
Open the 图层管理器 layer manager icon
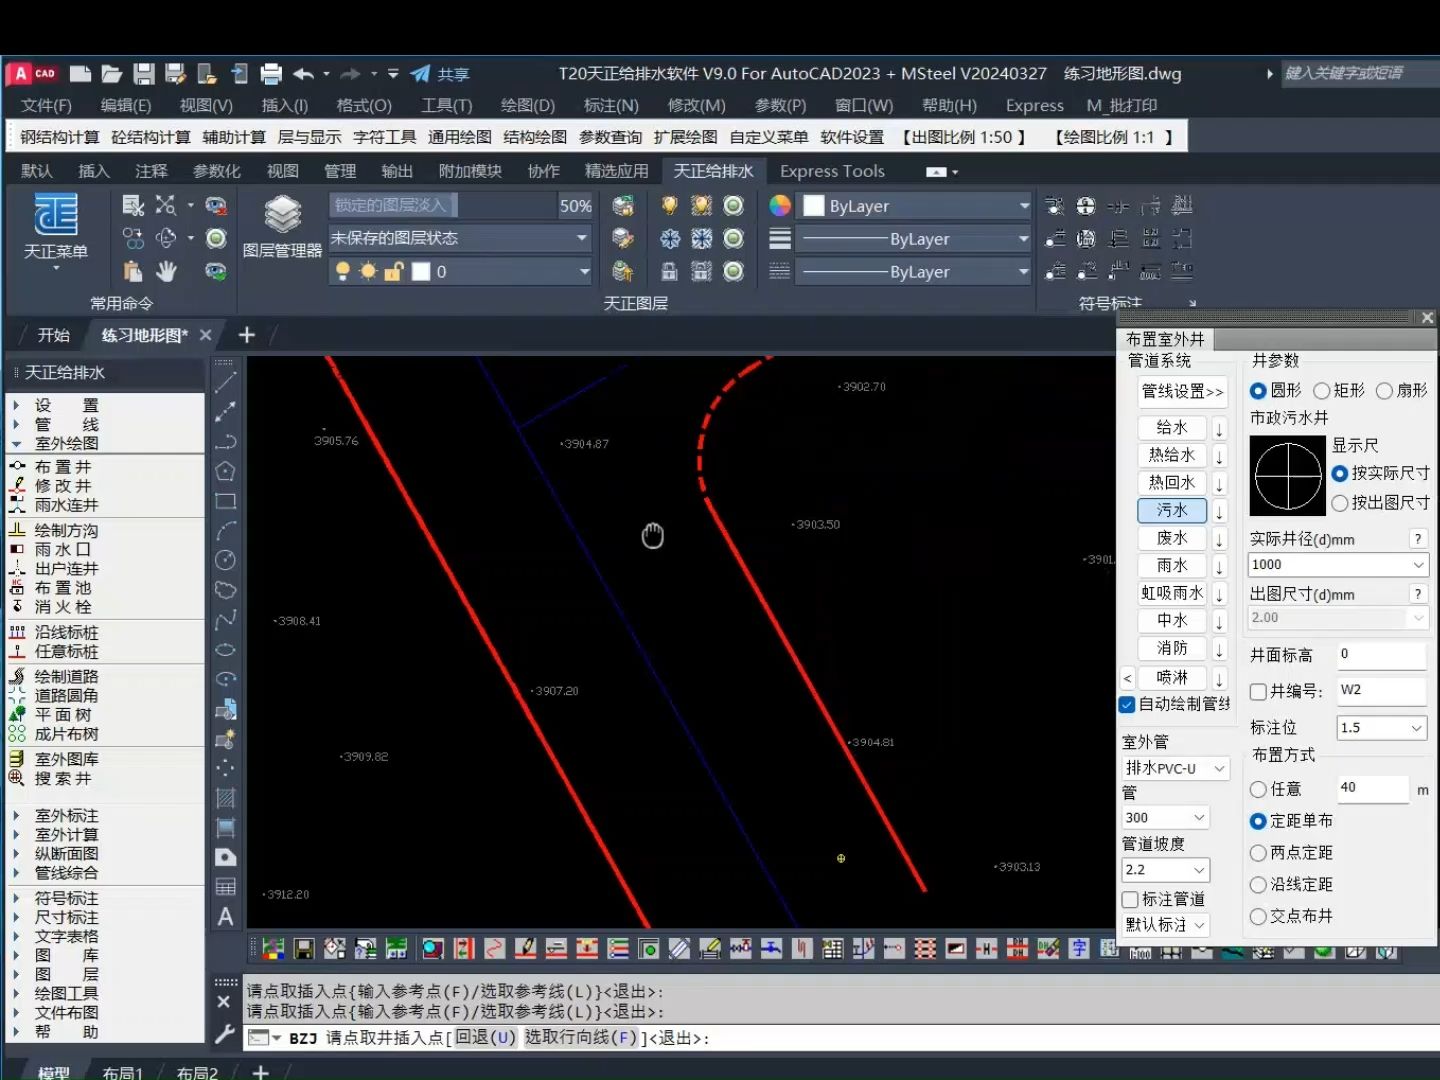(x=282, y=213)
